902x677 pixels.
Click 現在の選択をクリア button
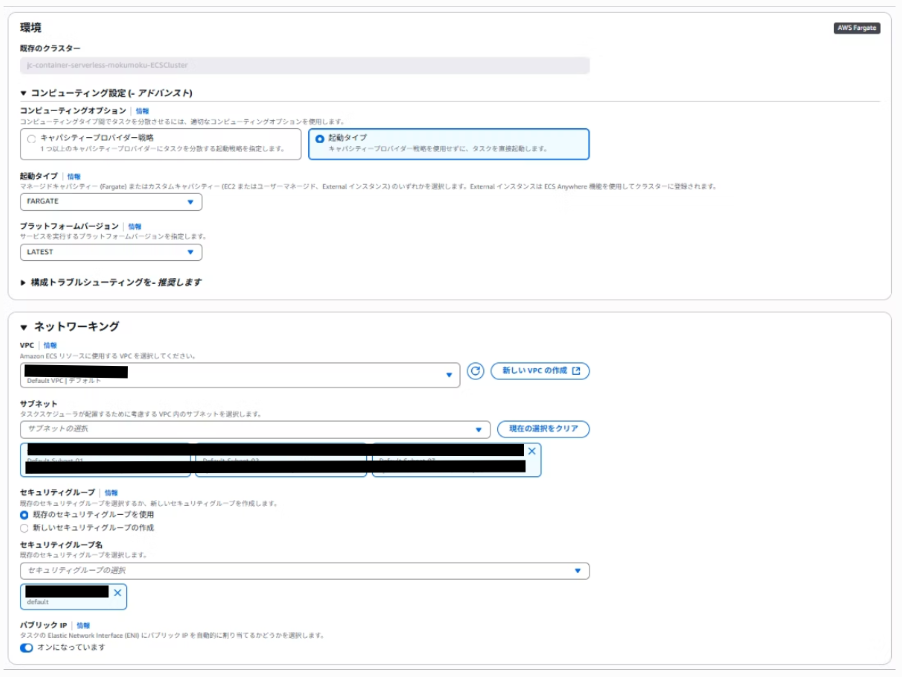543,429
